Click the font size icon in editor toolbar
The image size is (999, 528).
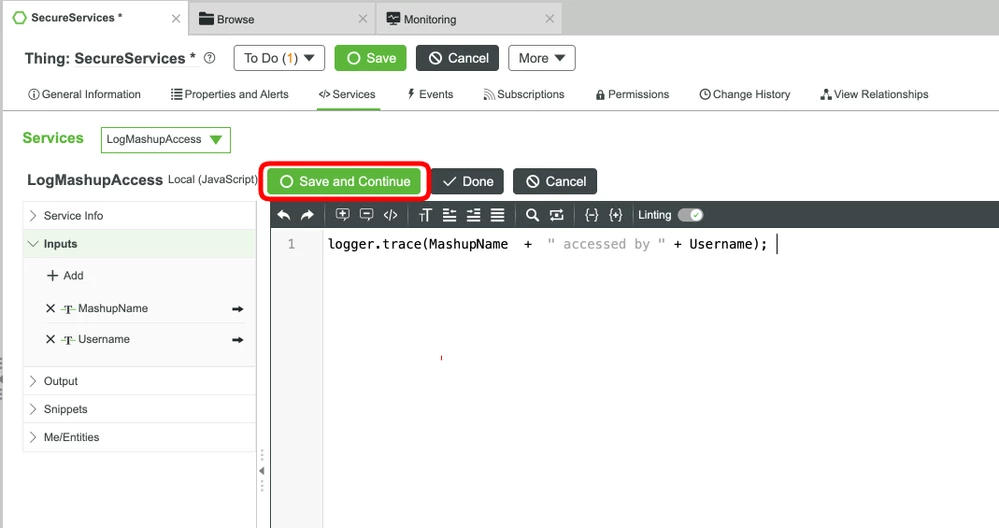point(425,215)
